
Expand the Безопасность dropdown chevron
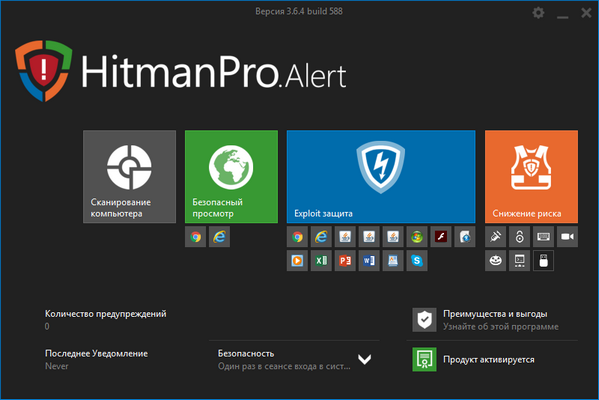coord(365,359)
